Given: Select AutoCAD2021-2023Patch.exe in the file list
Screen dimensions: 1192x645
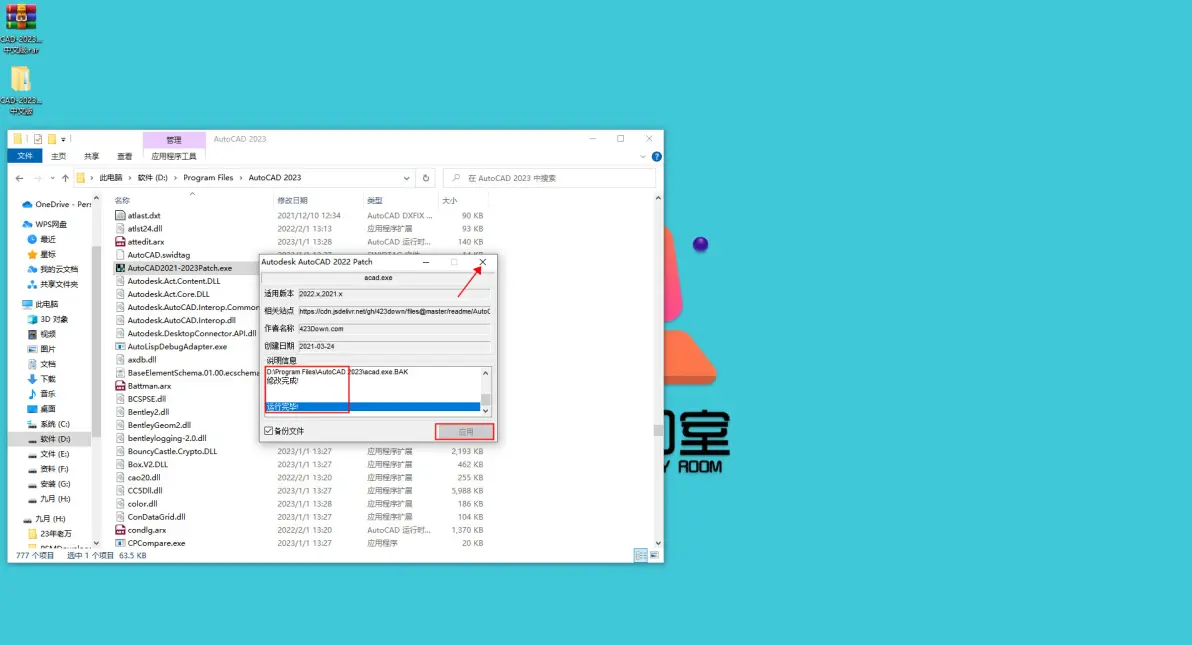Looking at the screenshot, I should [179, 268].
